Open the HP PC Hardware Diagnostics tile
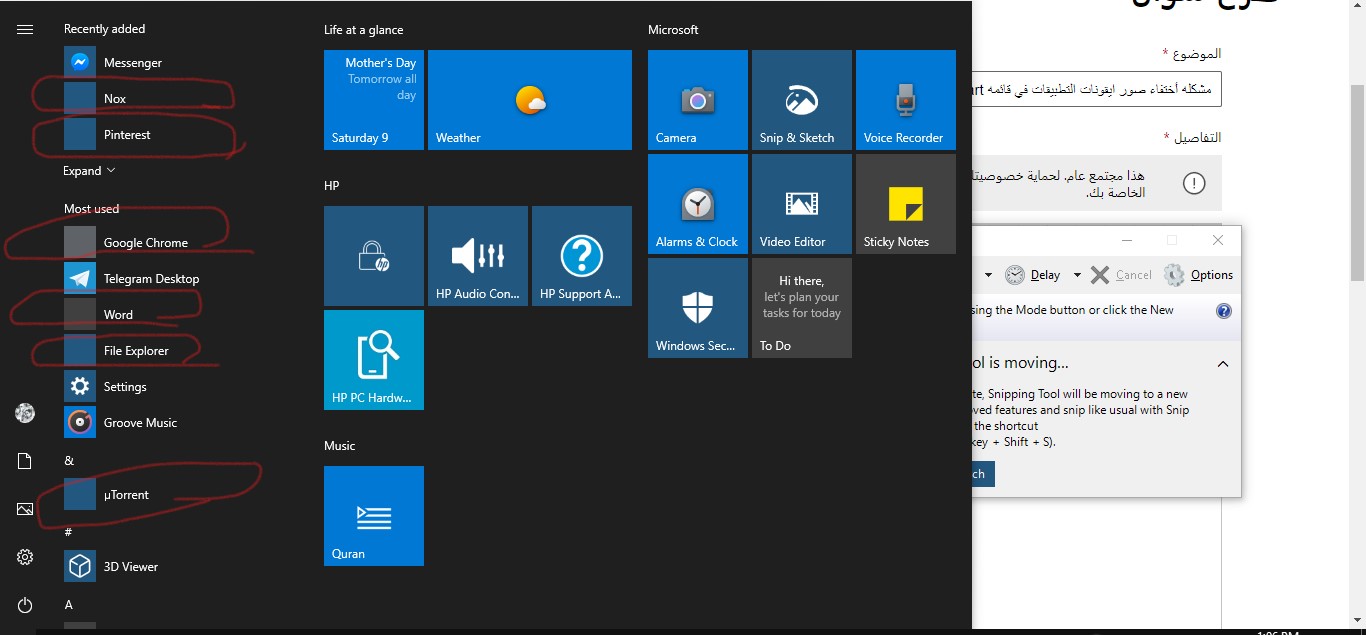Image resolution: width=1366 pixels, height=635 pixels. 374,360
